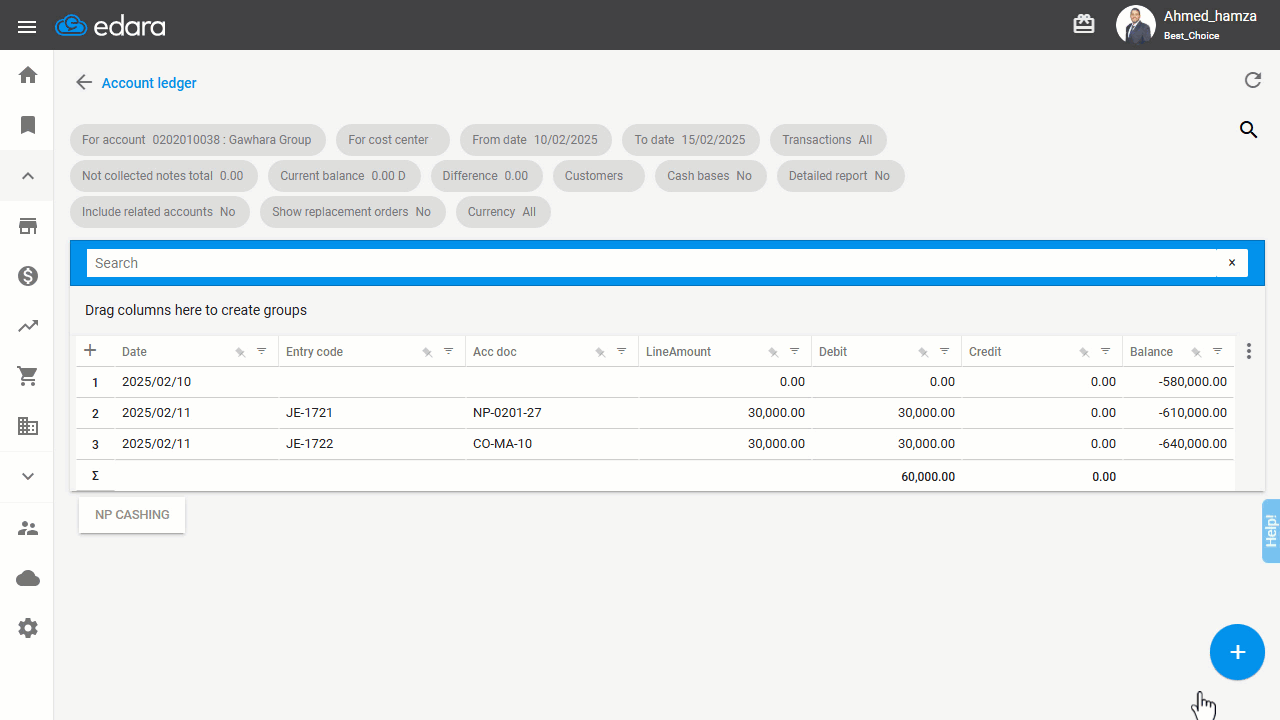Open bookmarks icon in sidebar
1280x720 pixels.
(x=28, y=125)
